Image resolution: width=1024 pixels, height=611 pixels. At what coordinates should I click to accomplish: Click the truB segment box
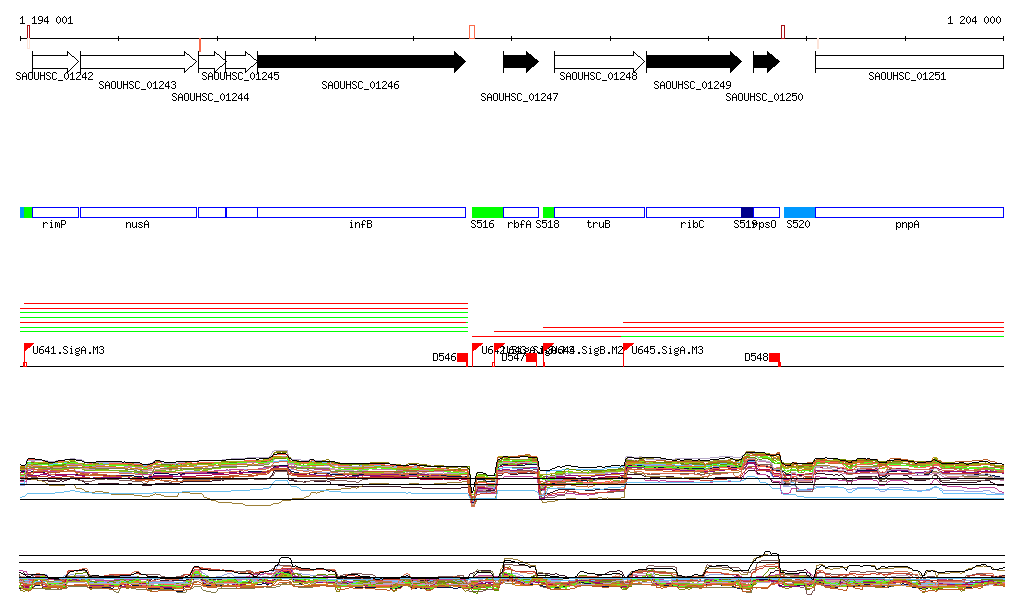click(x=599, y=212)
